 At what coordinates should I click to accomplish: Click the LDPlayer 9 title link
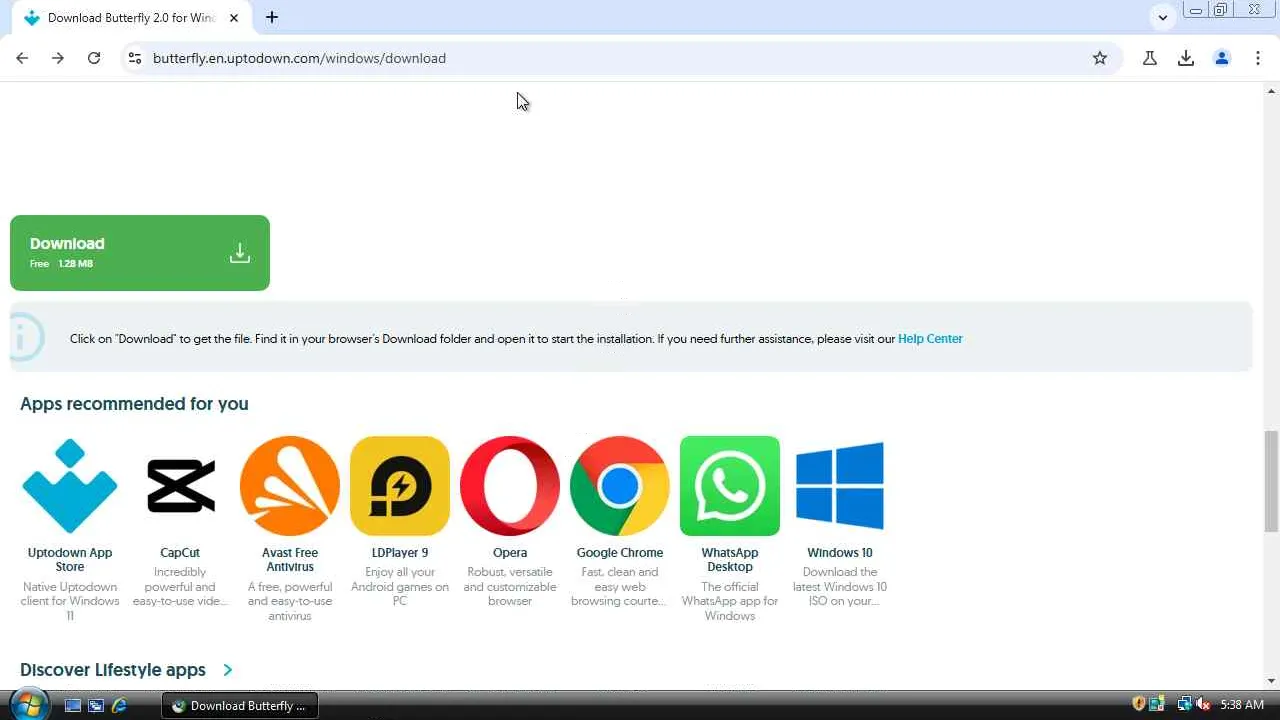pyautogui.click(x=400, y=553)
